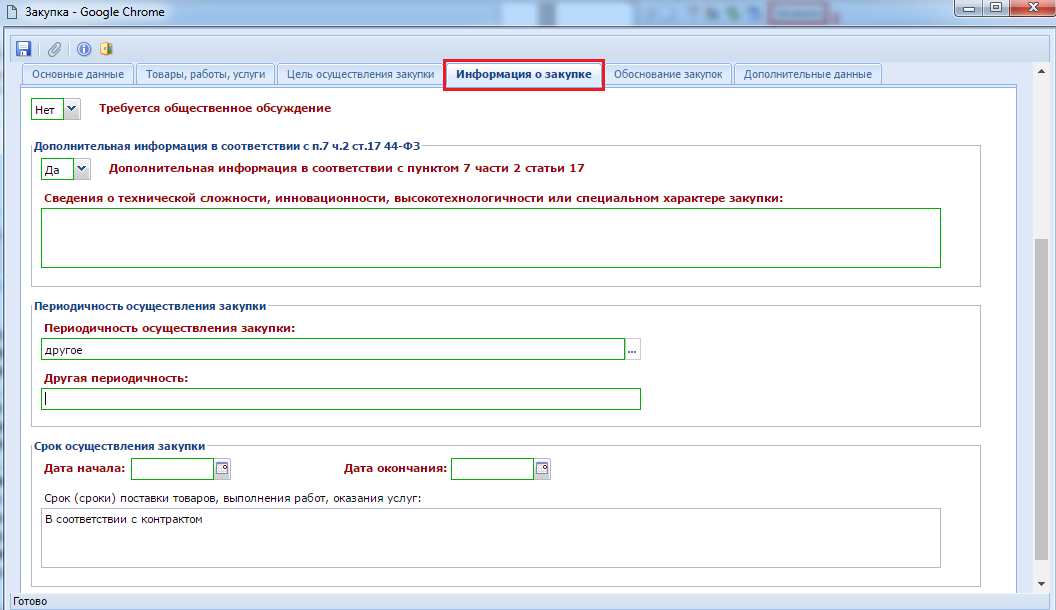Switch to Основные данные tab
1056x610 pixels.
(x=78, y=74)
